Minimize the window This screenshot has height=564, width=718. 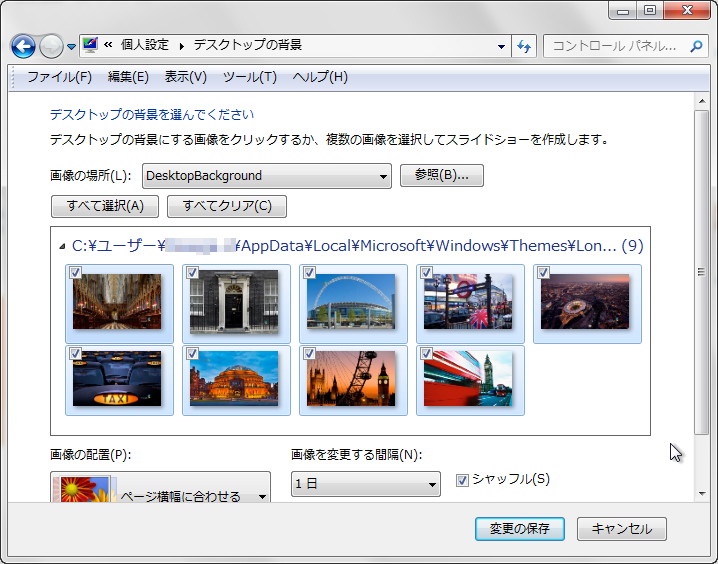623,11
